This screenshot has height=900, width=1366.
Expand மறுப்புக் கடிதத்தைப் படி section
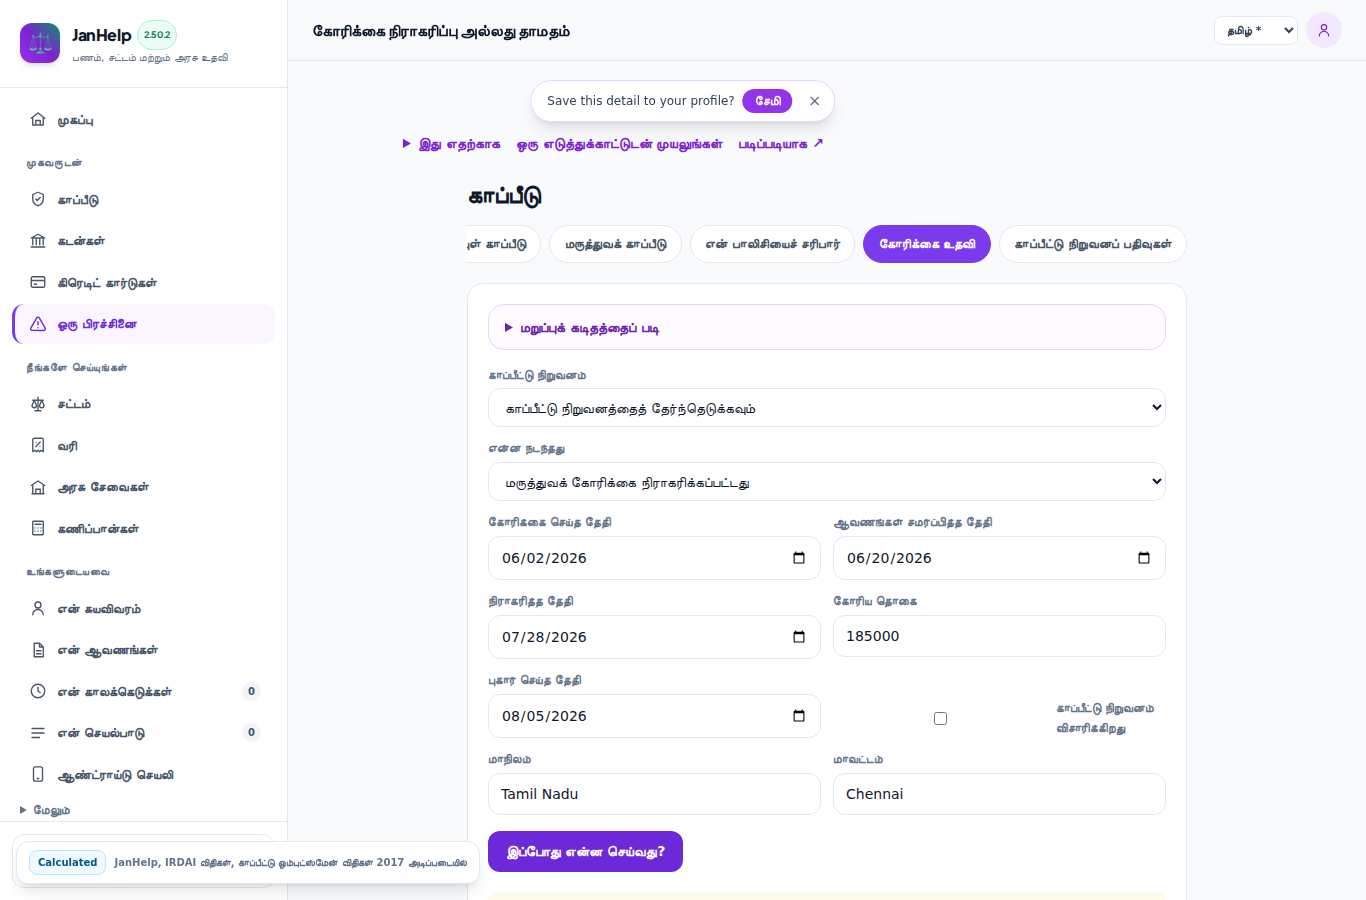[x=827, y=327]
